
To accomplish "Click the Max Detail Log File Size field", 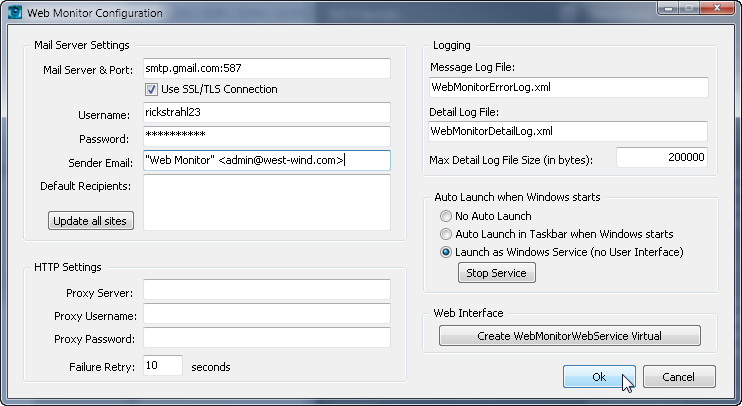I will tap(662, 158).
